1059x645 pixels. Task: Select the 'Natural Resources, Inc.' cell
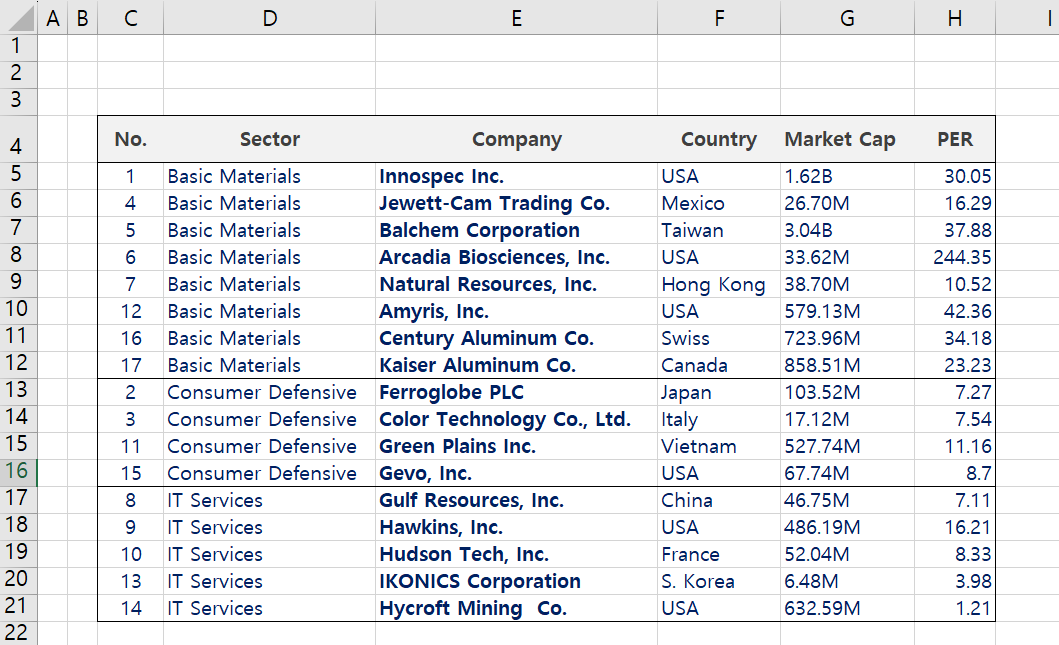click(x=516, y=284)
